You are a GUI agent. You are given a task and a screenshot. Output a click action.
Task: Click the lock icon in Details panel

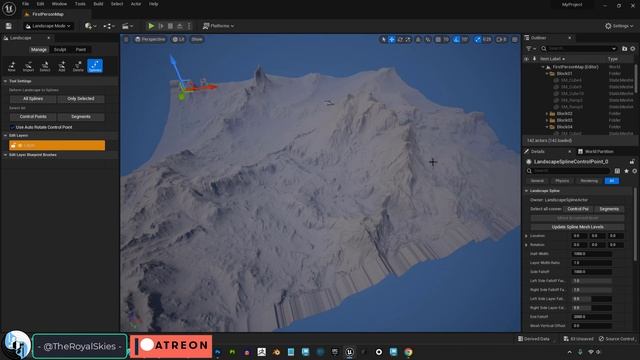632,162
